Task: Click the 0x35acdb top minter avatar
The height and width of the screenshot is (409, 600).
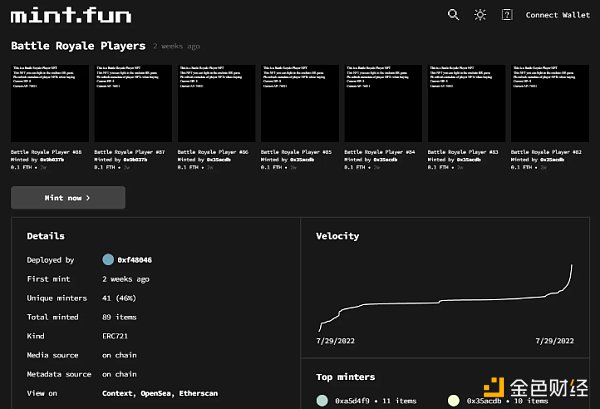Action: click(x=454, y=400)
